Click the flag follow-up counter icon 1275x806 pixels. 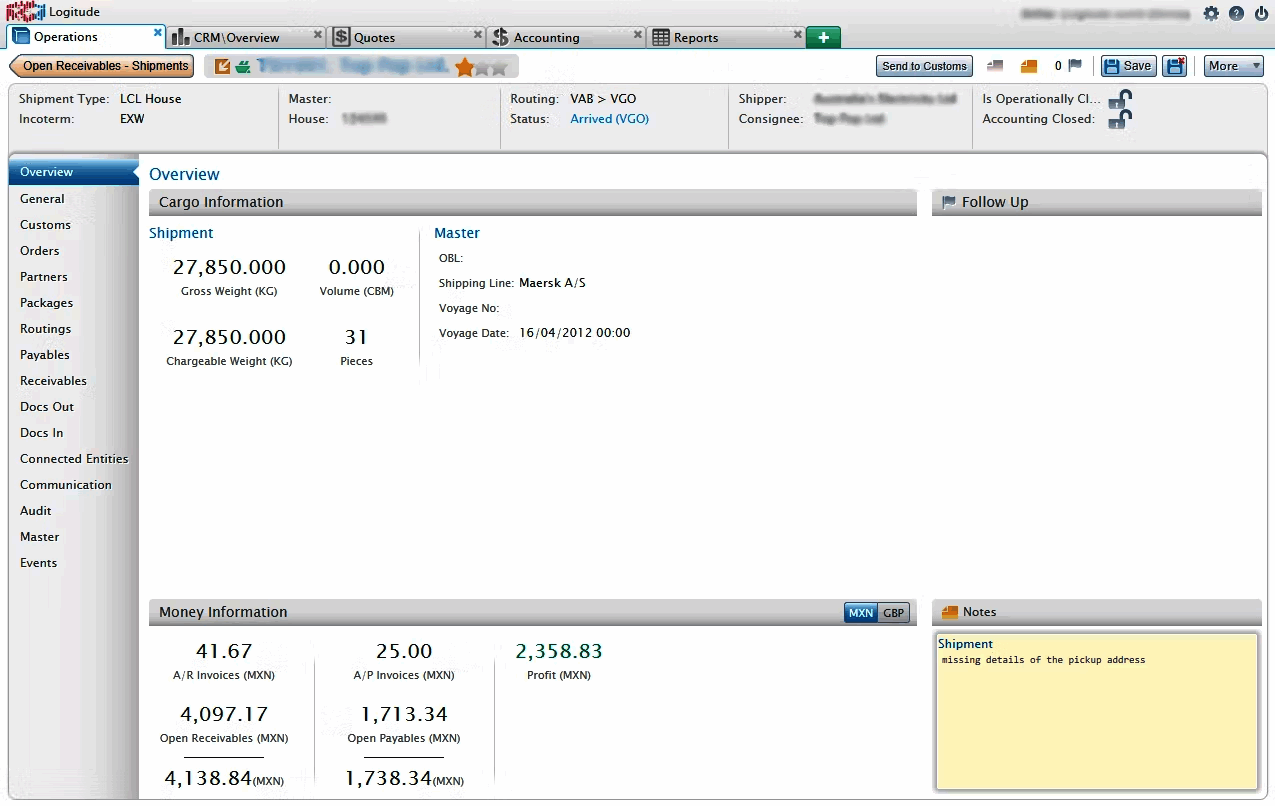(x=1075, y=66)
